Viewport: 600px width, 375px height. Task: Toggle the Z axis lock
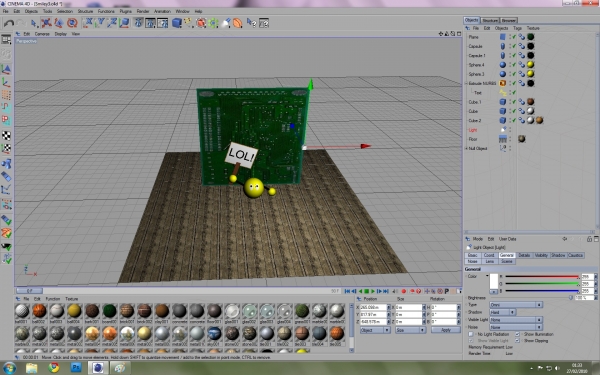tap(112, 23)
